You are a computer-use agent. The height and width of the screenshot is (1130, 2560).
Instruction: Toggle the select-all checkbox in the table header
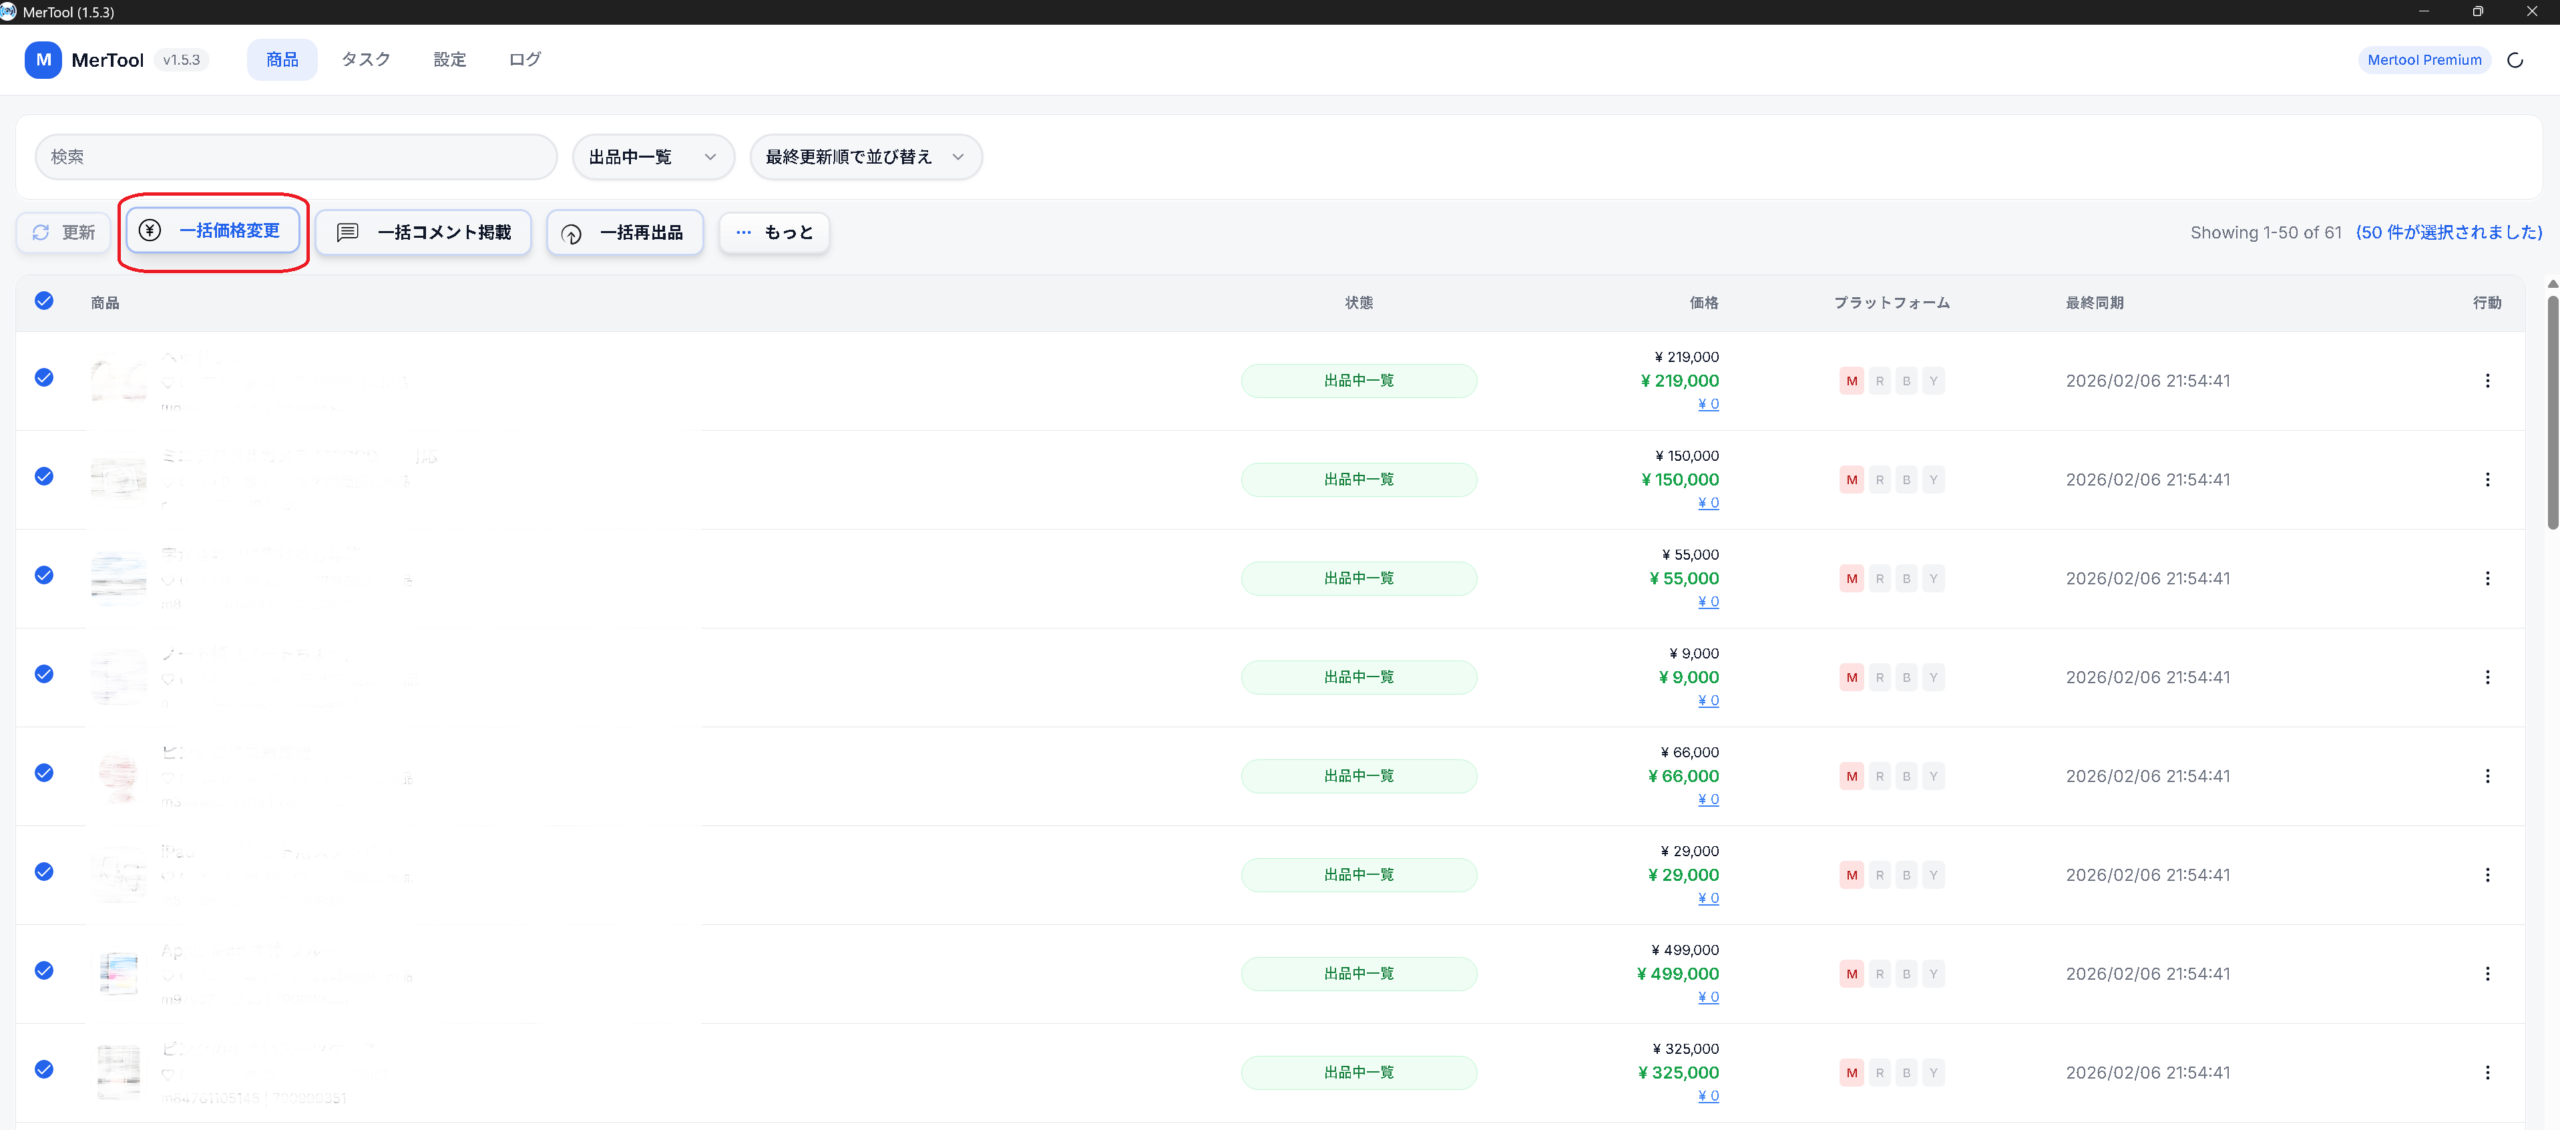pyautogui.click(x=44, y=301)
